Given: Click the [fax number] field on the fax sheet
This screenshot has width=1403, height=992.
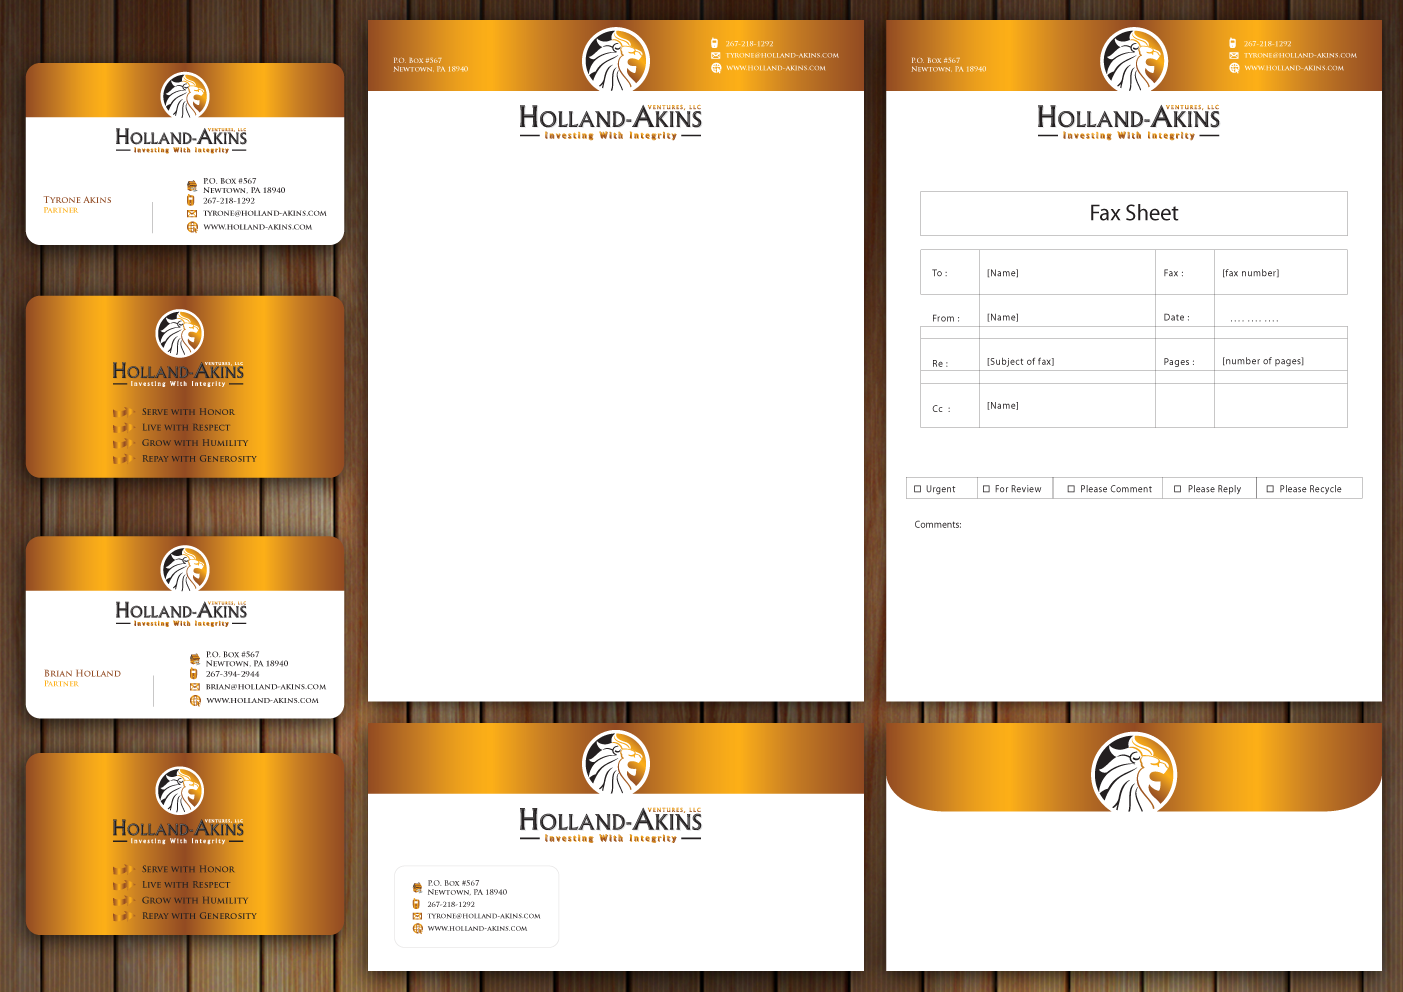Looking at the screenshot, I should [x=1250, y=273].
